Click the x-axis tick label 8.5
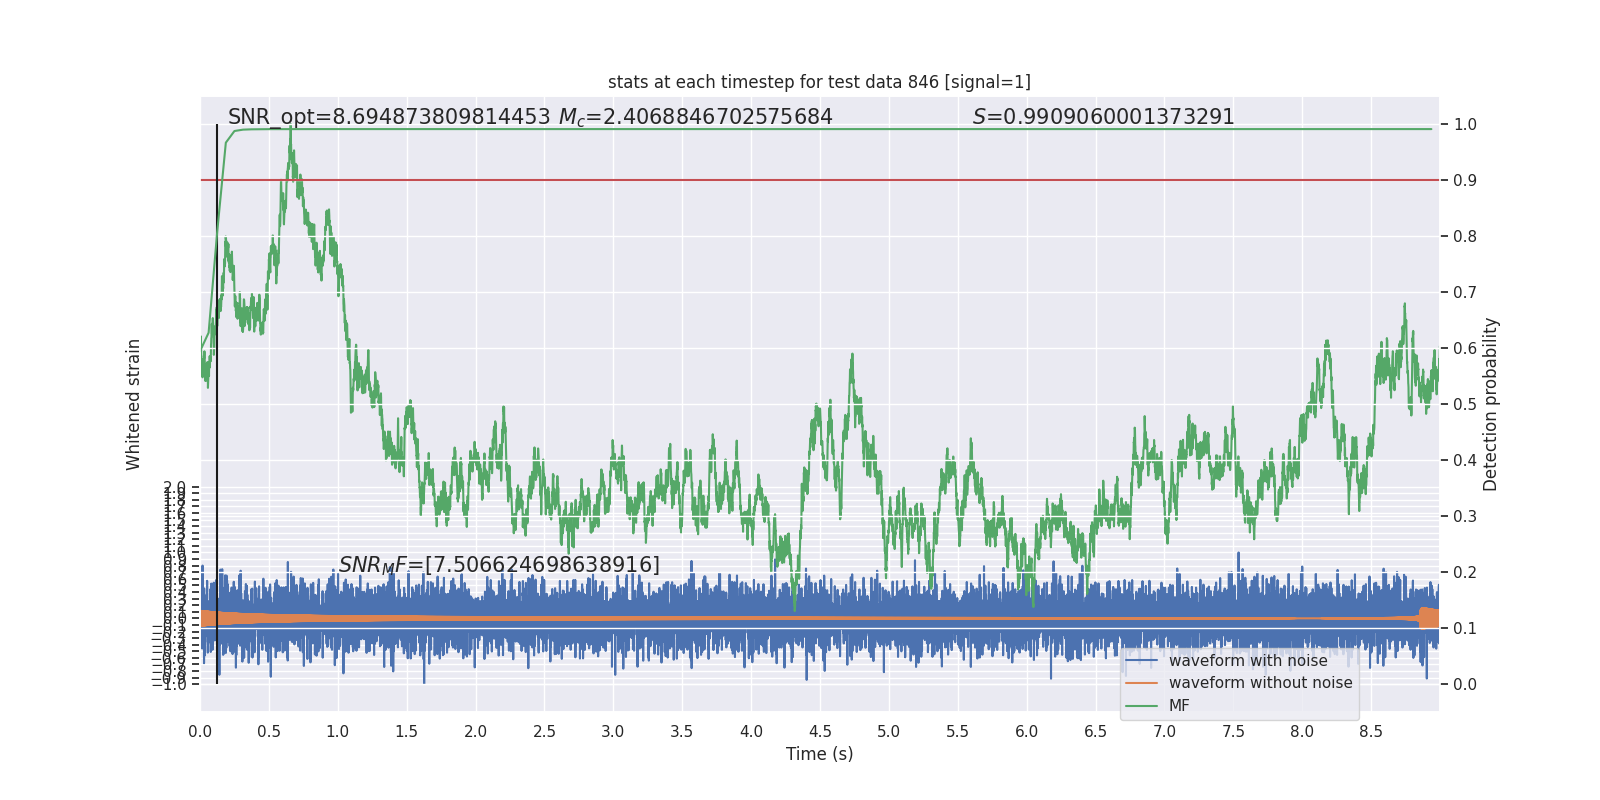The image size is (1600, 800). pos(1371,732)
